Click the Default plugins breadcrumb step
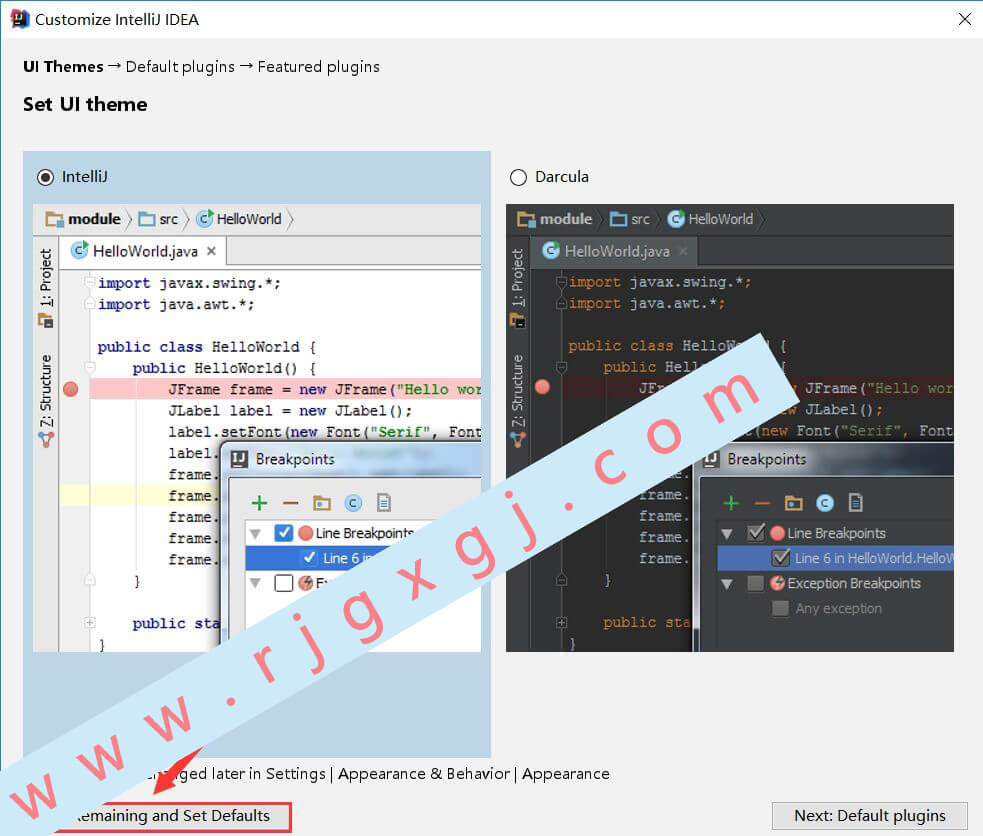The height and width of the screenshot is (836, 983). tap(180, 66)
